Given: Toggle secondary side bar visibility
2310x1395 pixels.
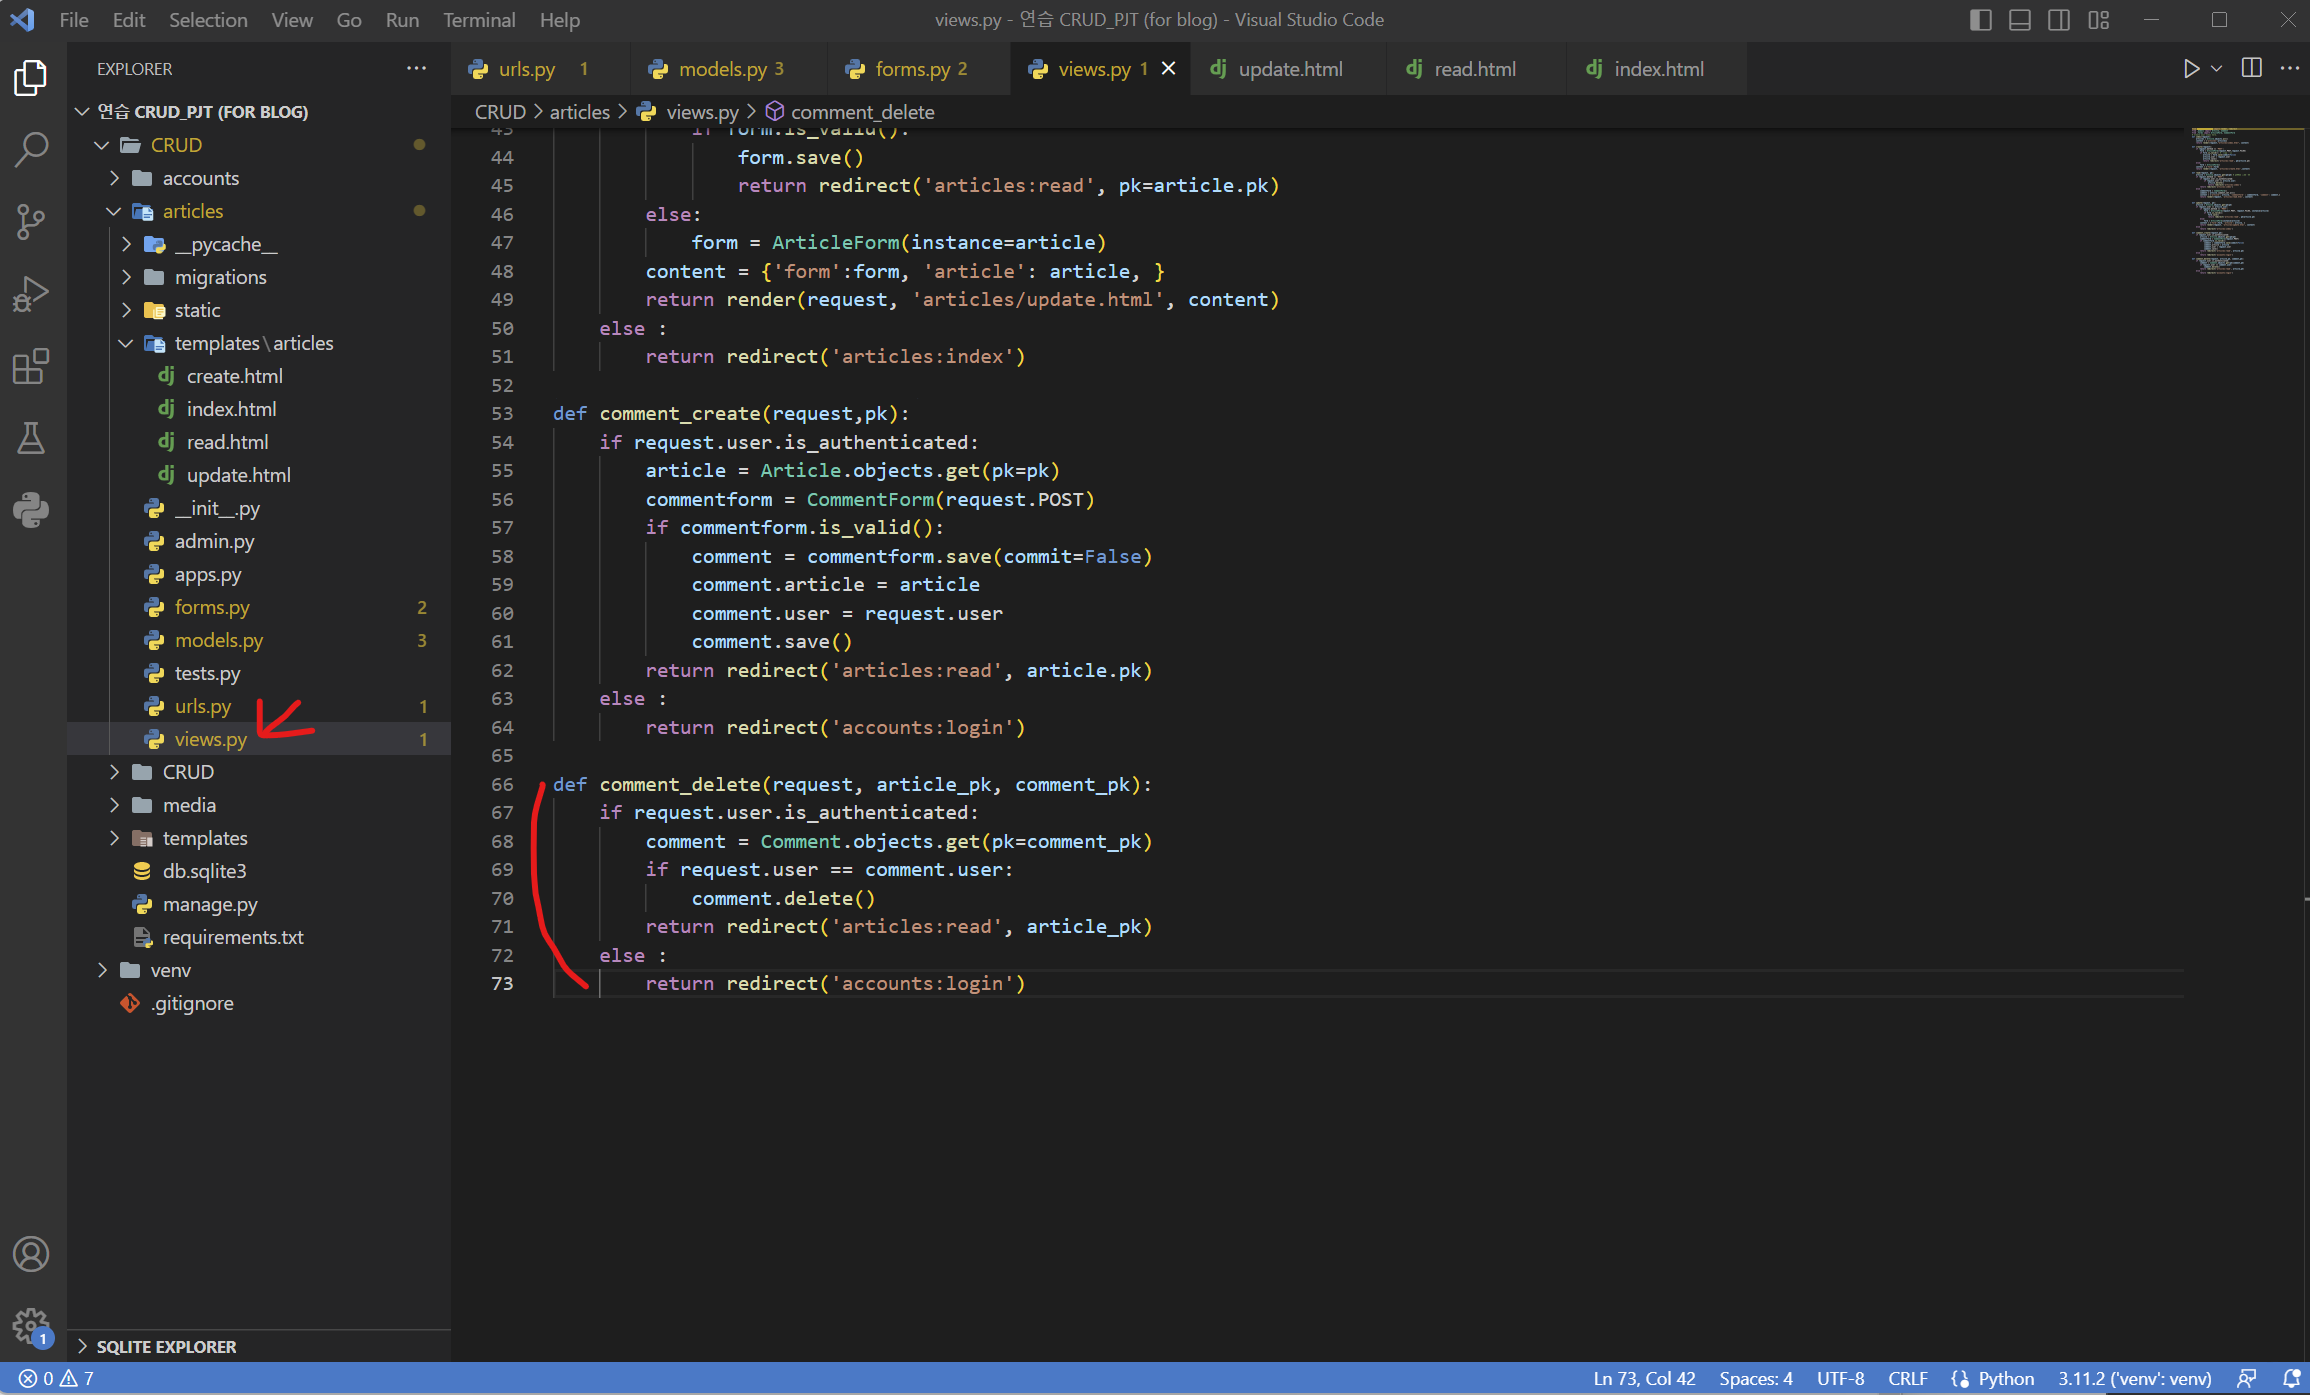Looking at the screenshot, I should click(x=2058, y=20).
